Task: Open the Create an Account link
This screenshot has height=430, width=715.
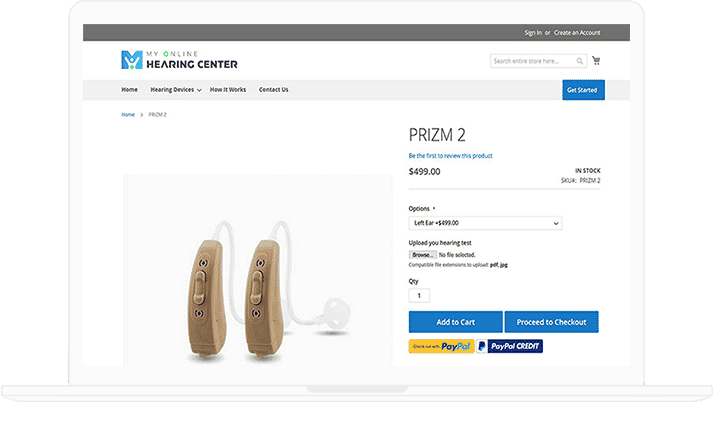Action: tap(580, 33)
